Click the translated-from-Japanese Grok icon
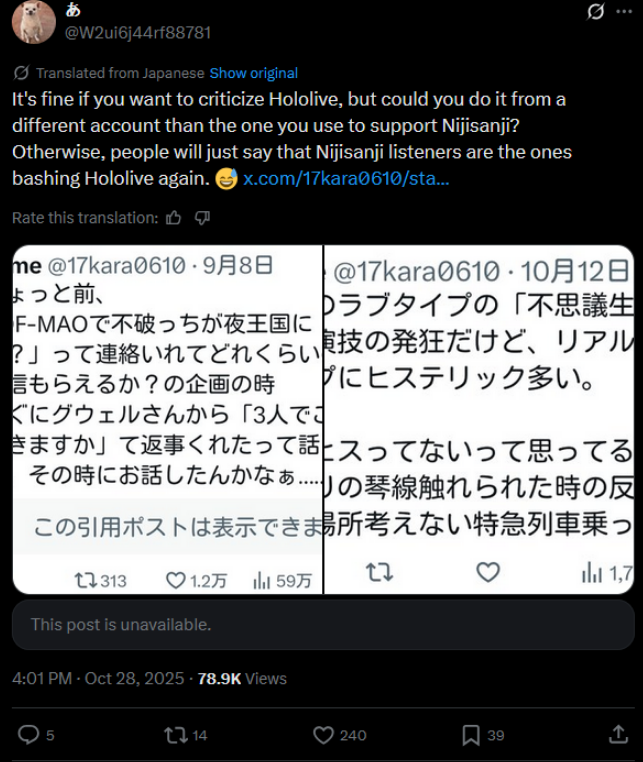The width and height of the screenshot is (643, 762). click(x=21, y=73)
